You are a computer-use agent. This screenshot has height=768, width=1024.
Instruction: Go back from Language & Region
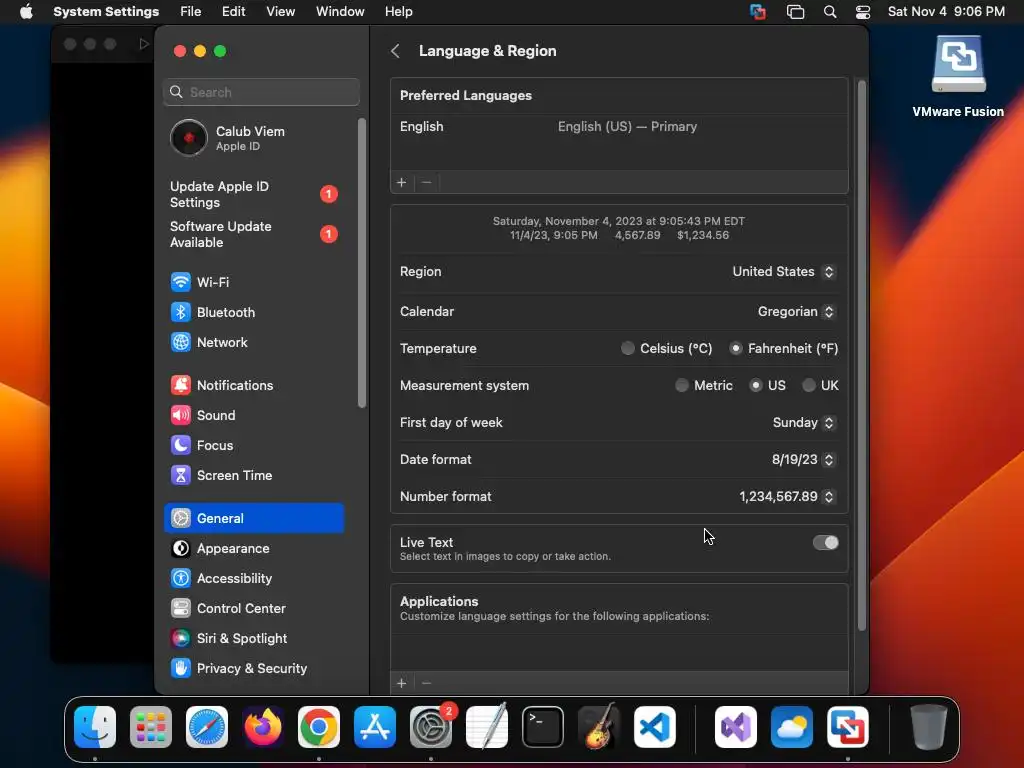pyautogui.click(x=395, y=51)
